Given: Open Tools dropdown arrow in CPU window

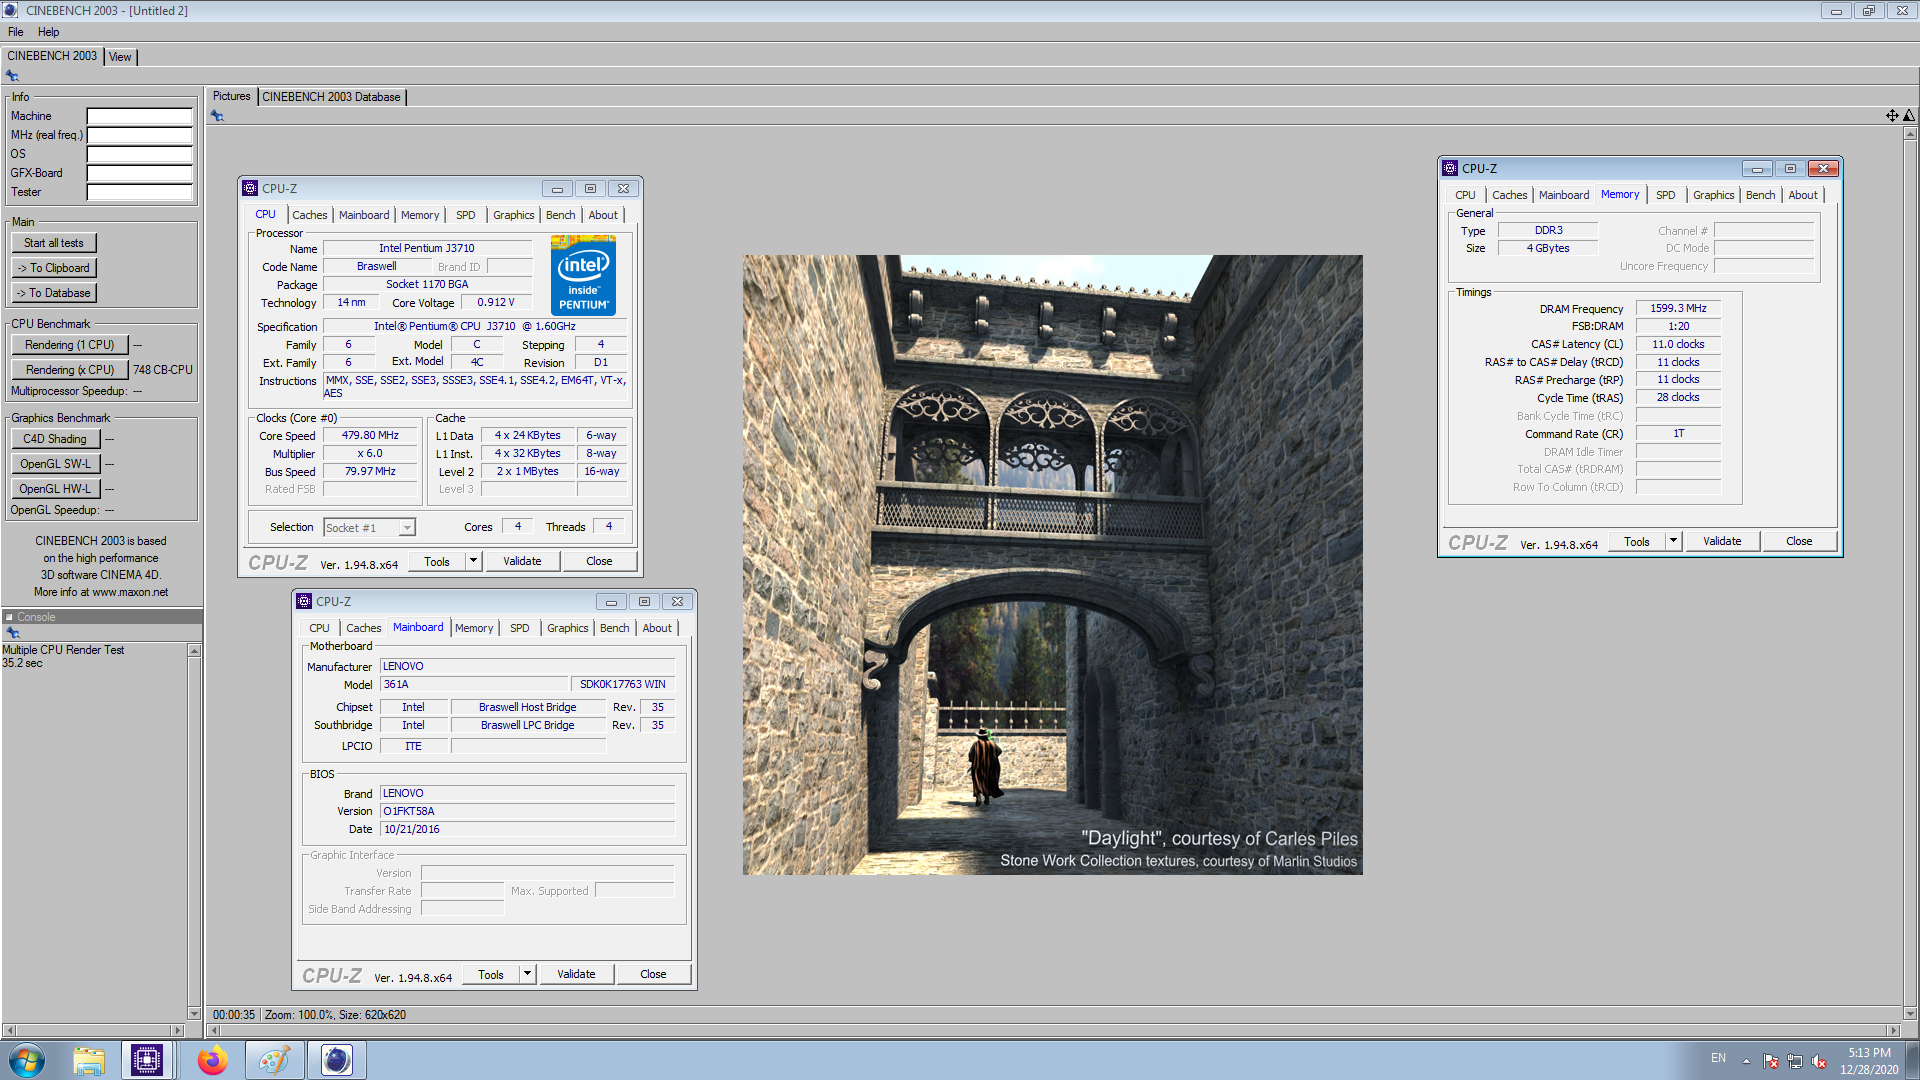Looking at the screenshot, I should pyautogui.click(x=474, y=561).
